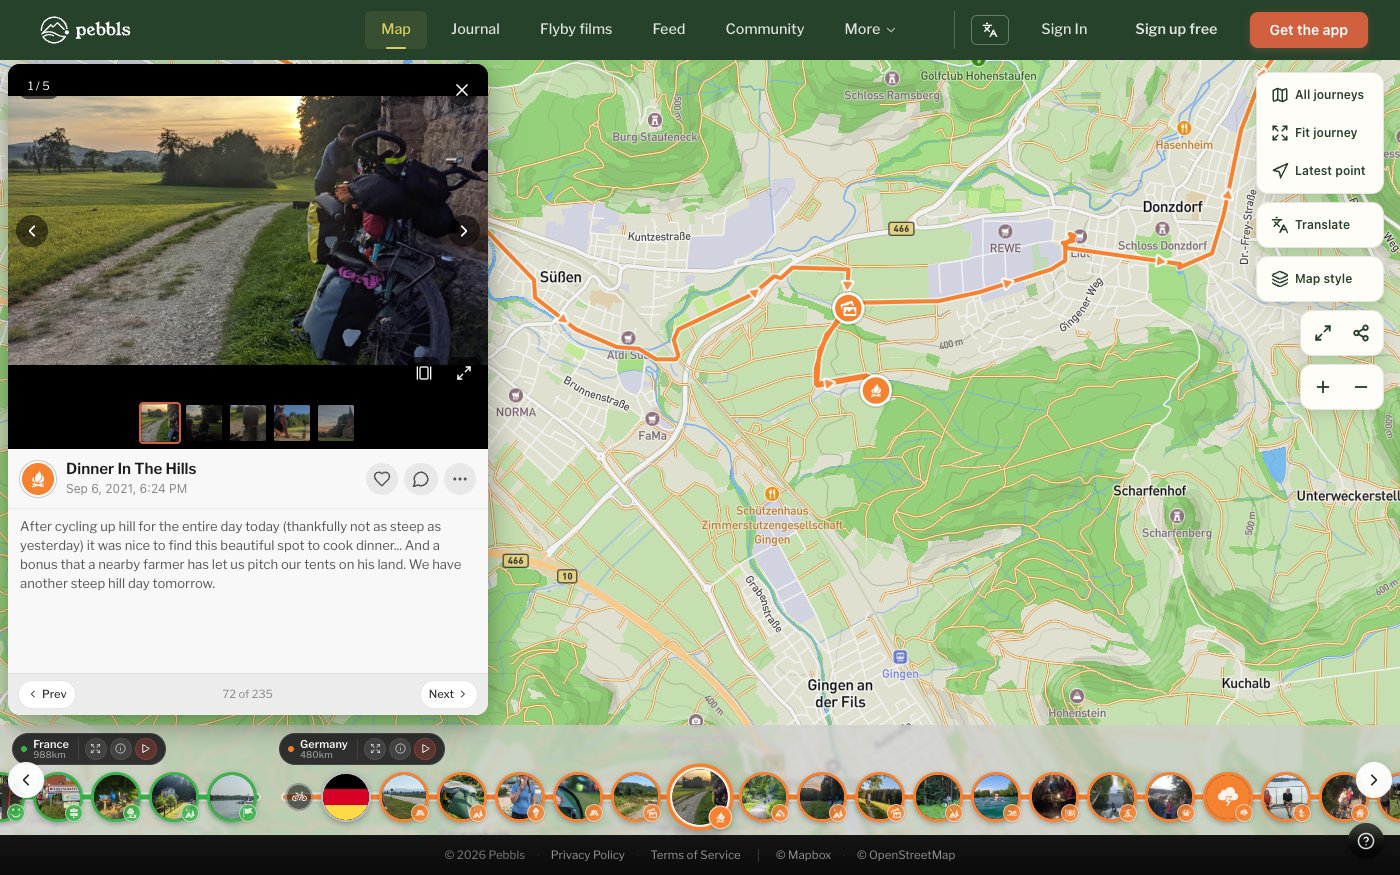1400x875 pixels.
Task: Zoom in on the map
Action: (x=1323, y=387)
